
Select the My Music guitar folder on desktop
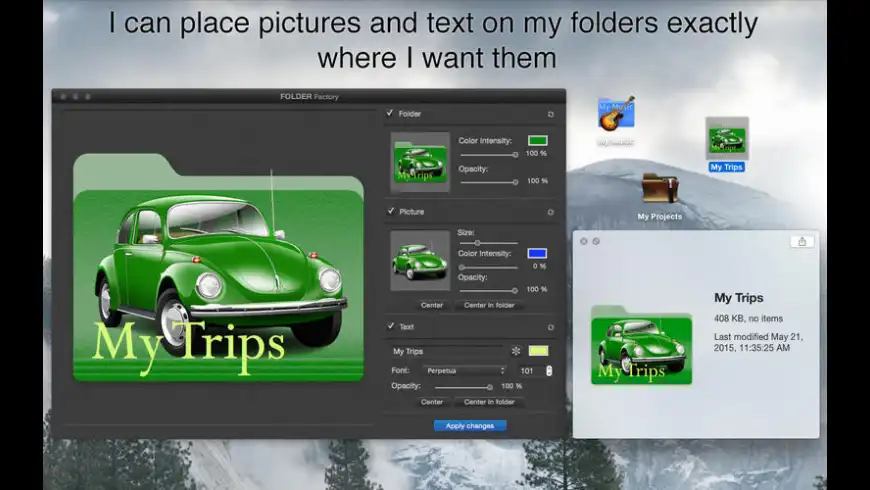click(x=616, y=114)
